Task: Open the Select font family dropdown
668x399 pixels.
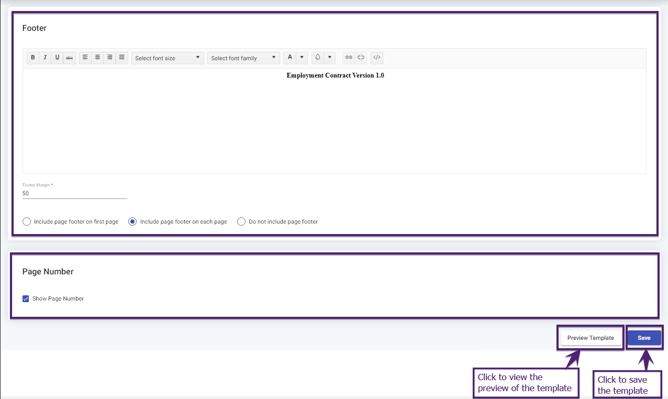Action: [243, 58]
